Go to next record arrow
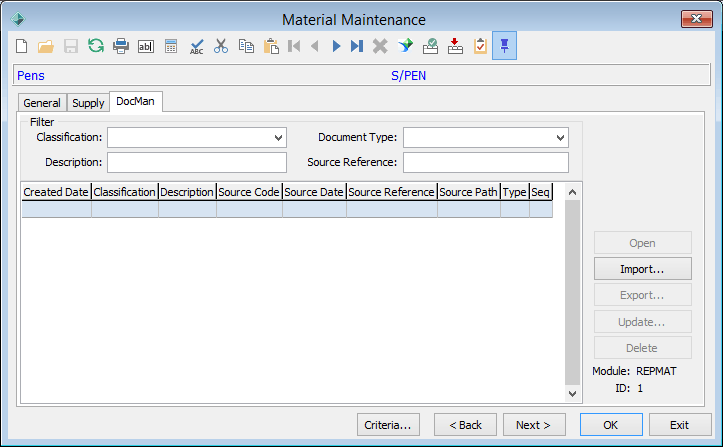The width and height of the screenshot is (723, 447). (x=336, y=46)
